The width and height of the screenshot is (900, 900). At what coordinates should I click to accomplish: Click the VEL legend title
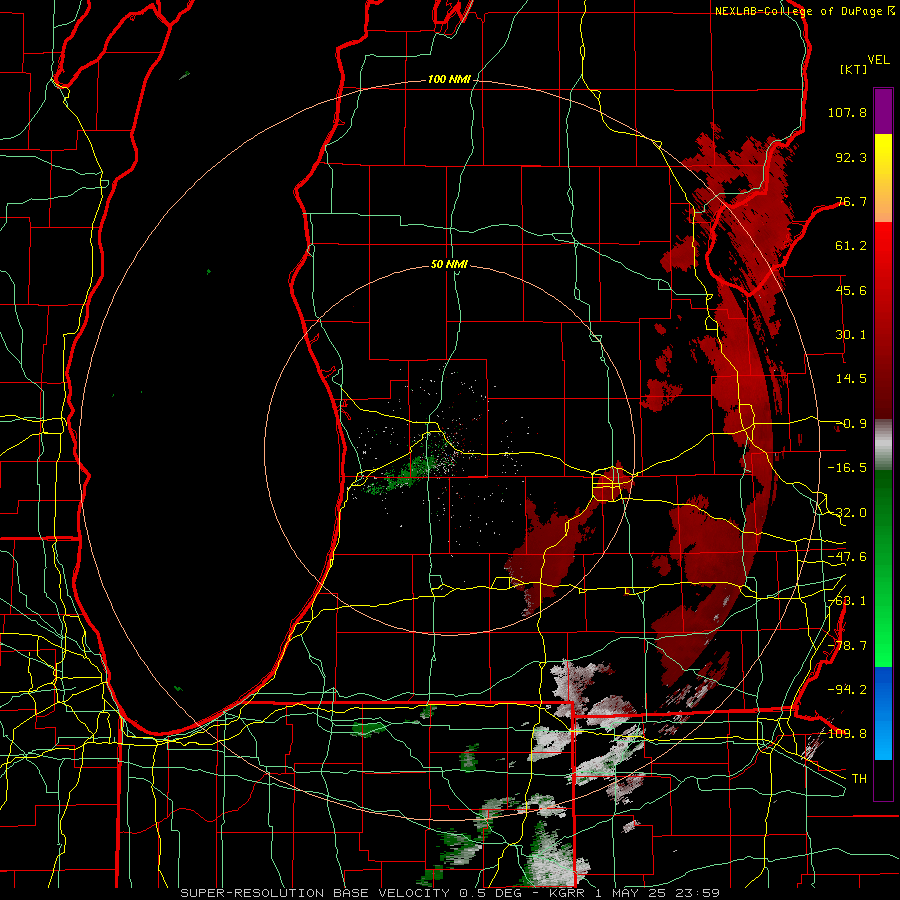[x=878, y=60]
